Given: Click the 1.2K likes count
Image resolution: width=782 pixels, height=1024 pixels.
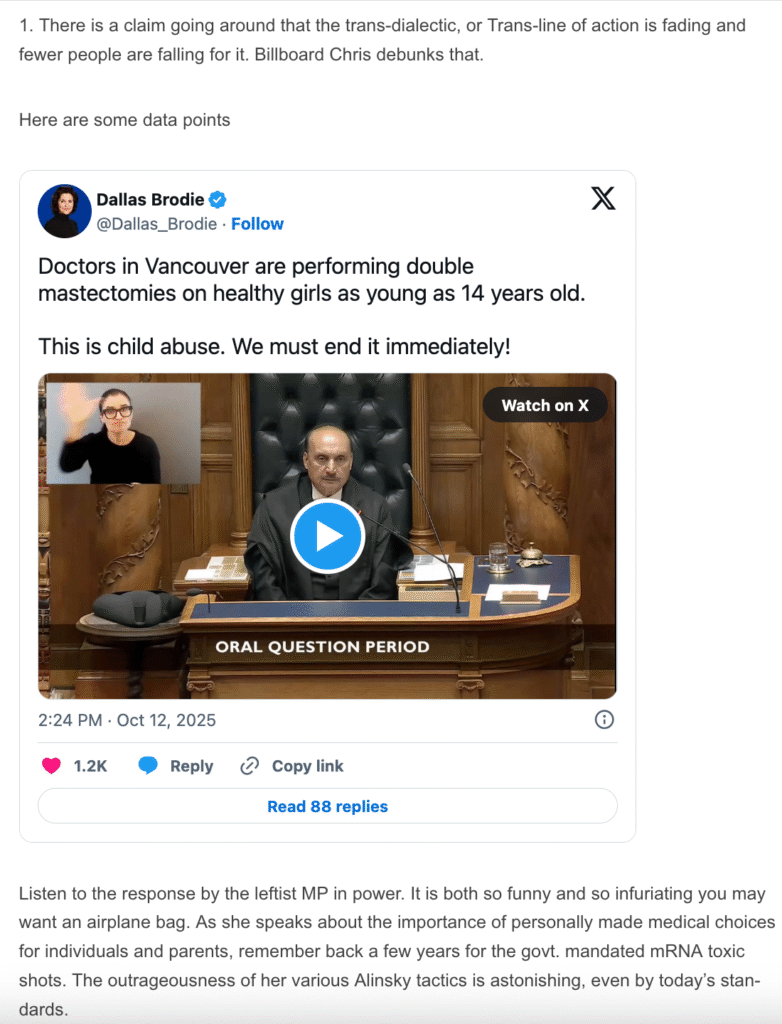Looking at the screenshot, I should point(90,766).
